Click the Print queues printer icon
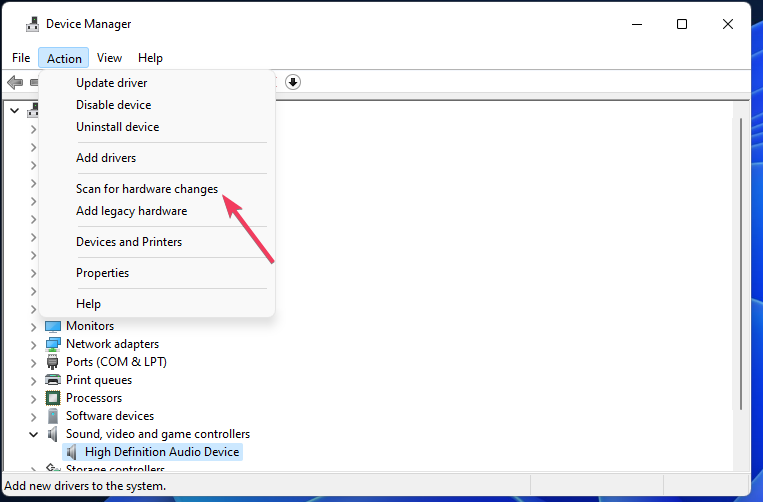 (53, 380)
